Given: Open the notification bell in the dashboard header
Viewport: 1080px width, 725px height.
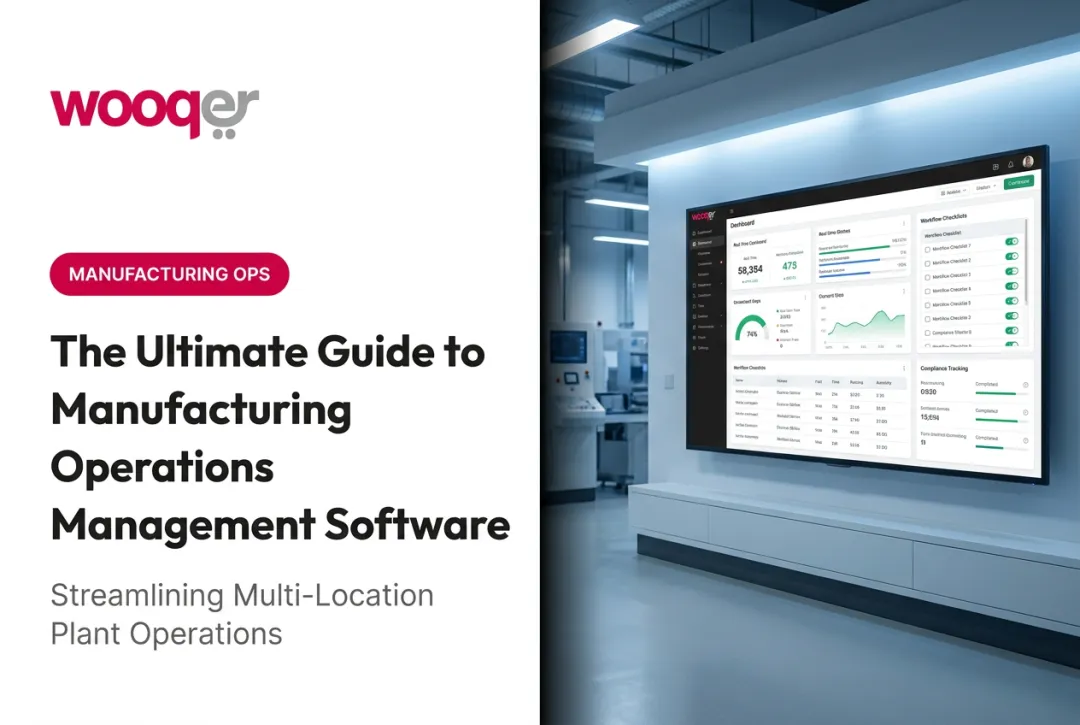Looking at the screenshot, I should (1010, 165).
